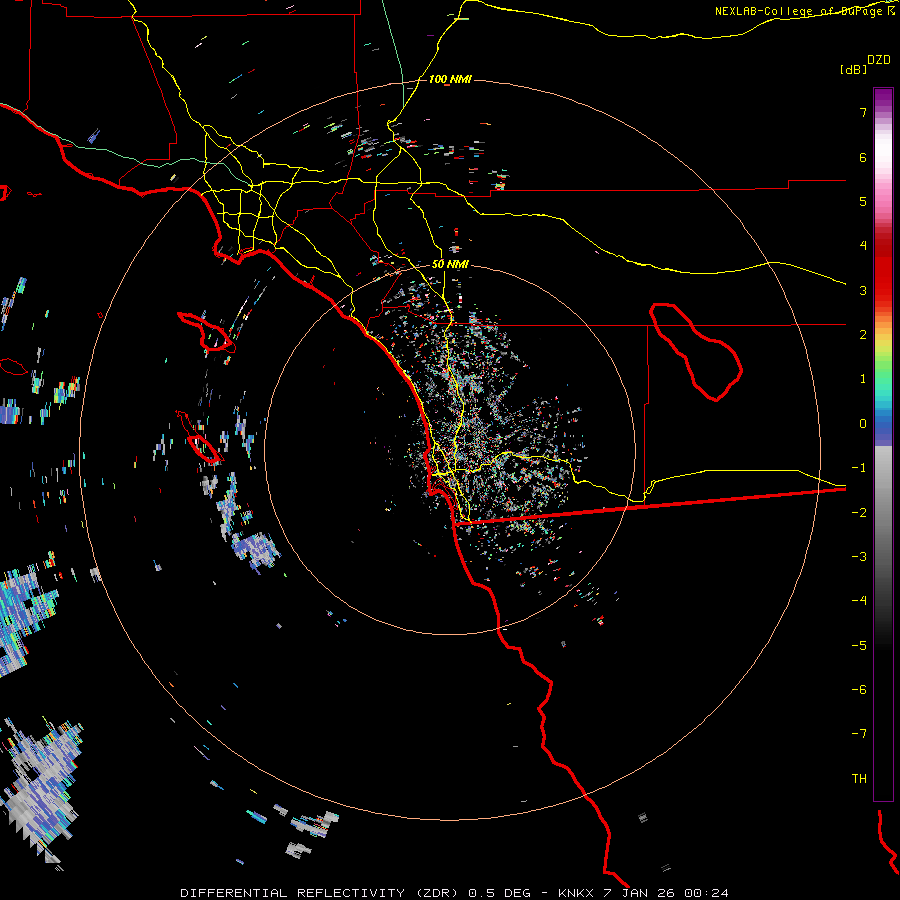Click the KNKX station identifier in caption
Viewport: 900px width, 900px height.
(577, 893)
